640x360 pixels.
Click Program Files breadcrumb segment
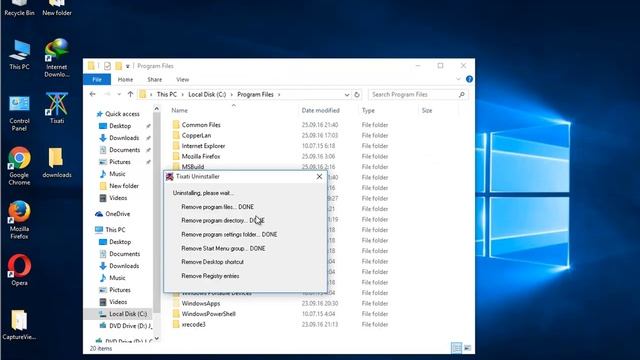pos(256,94)
